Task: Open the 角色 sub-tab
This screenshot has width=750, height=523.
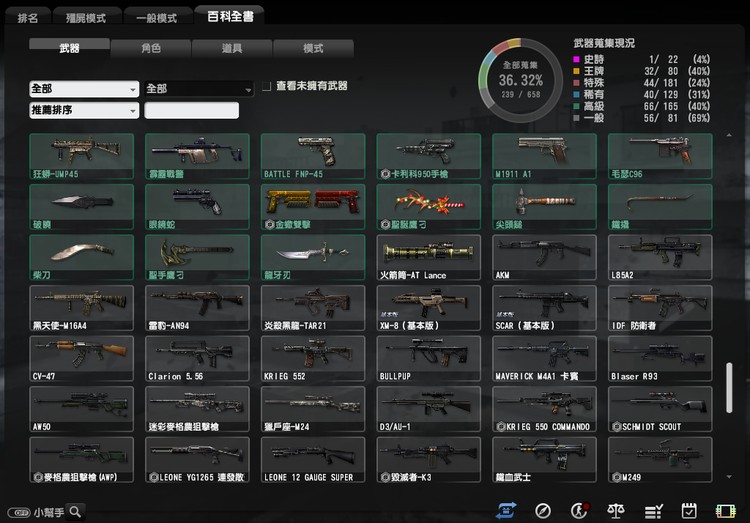Action: 151,48
